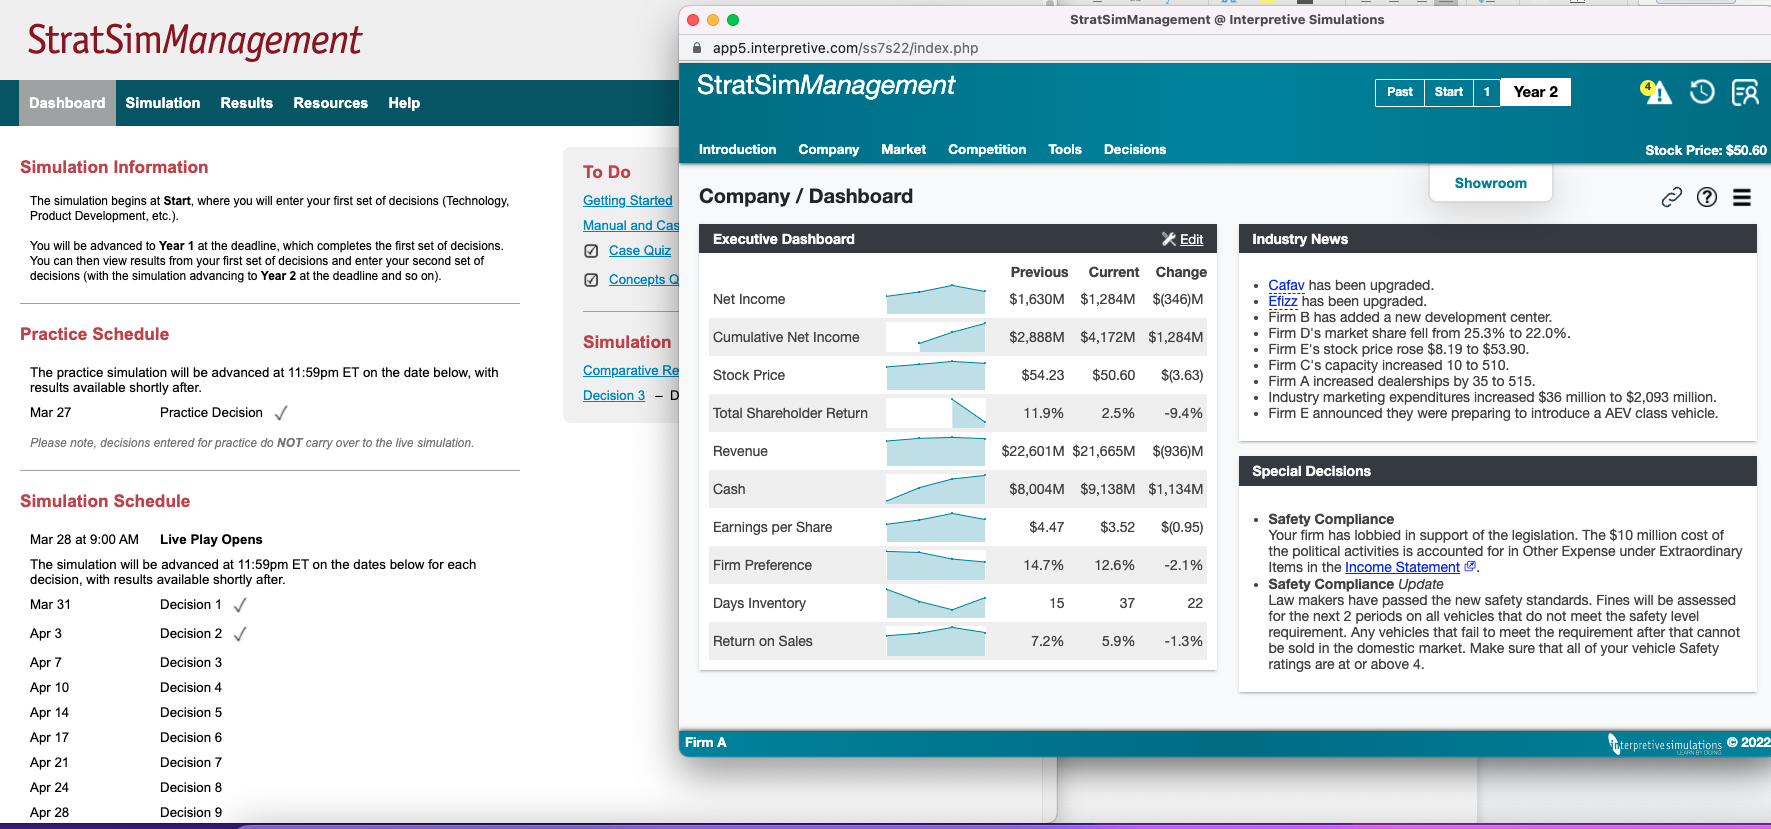The image size is (1771, 829).
Task: Click the Cash sparkline chart
Action: click(936, 489)
